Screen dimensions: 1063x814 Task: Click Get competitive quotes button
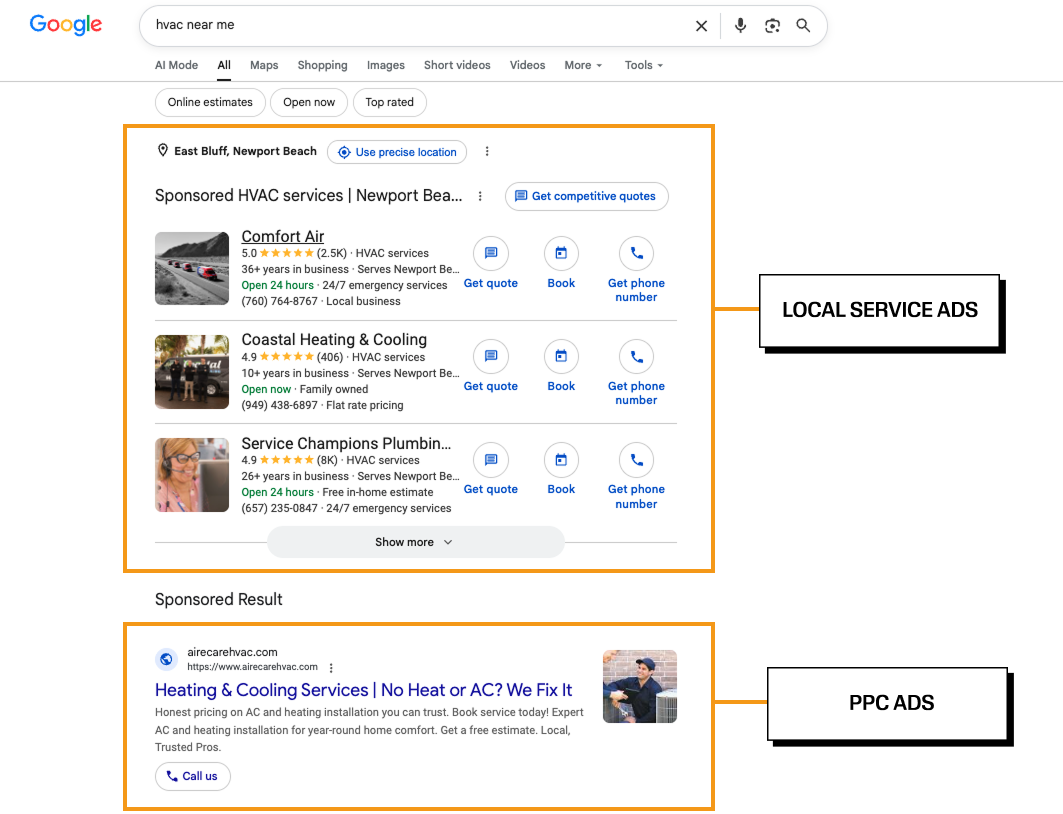tap(586, 196)
